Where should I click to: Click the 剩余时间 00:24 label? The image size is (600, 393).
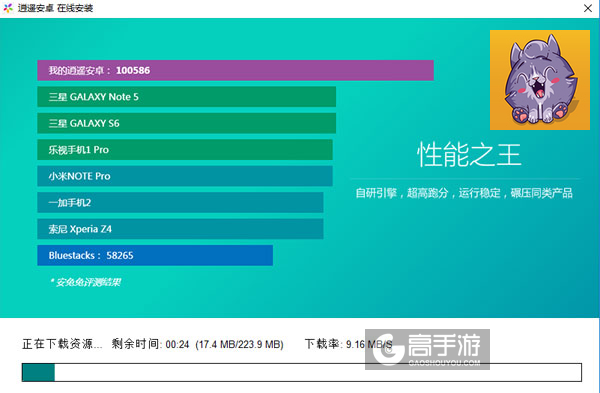(x=150, y=344)
